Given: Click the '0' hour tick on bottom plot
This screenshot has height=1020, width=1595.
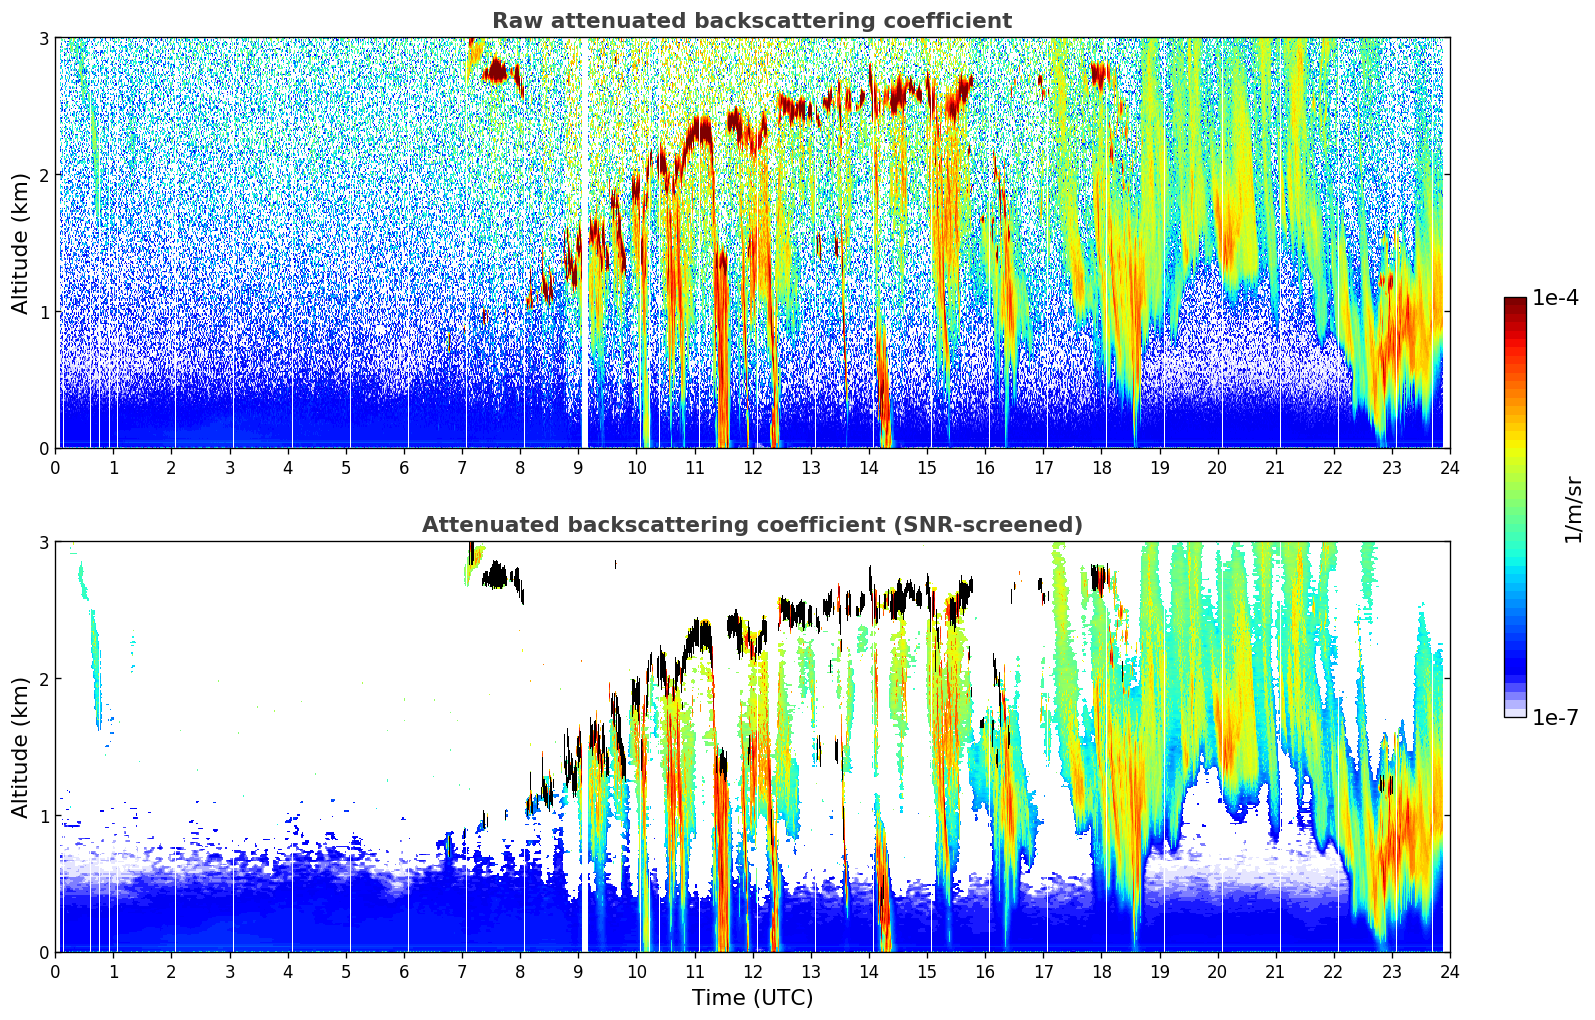Looking at the screenshot, I should [55, 971].
